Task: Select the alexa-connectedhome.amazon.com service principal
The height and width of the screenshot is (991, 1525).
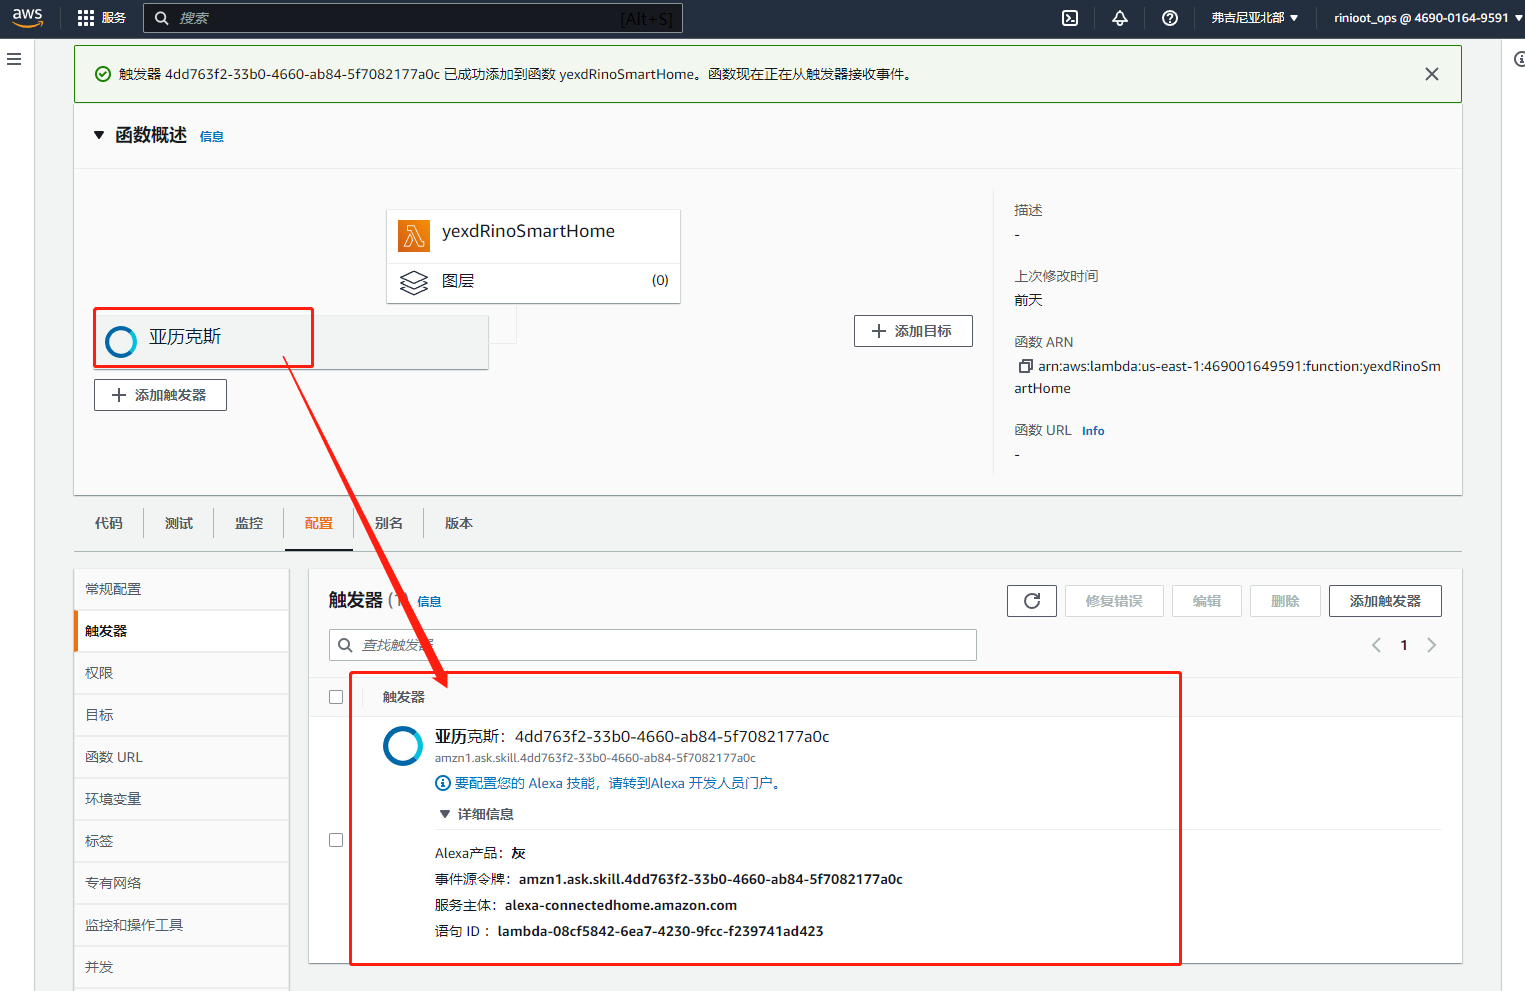Action: 621,905
